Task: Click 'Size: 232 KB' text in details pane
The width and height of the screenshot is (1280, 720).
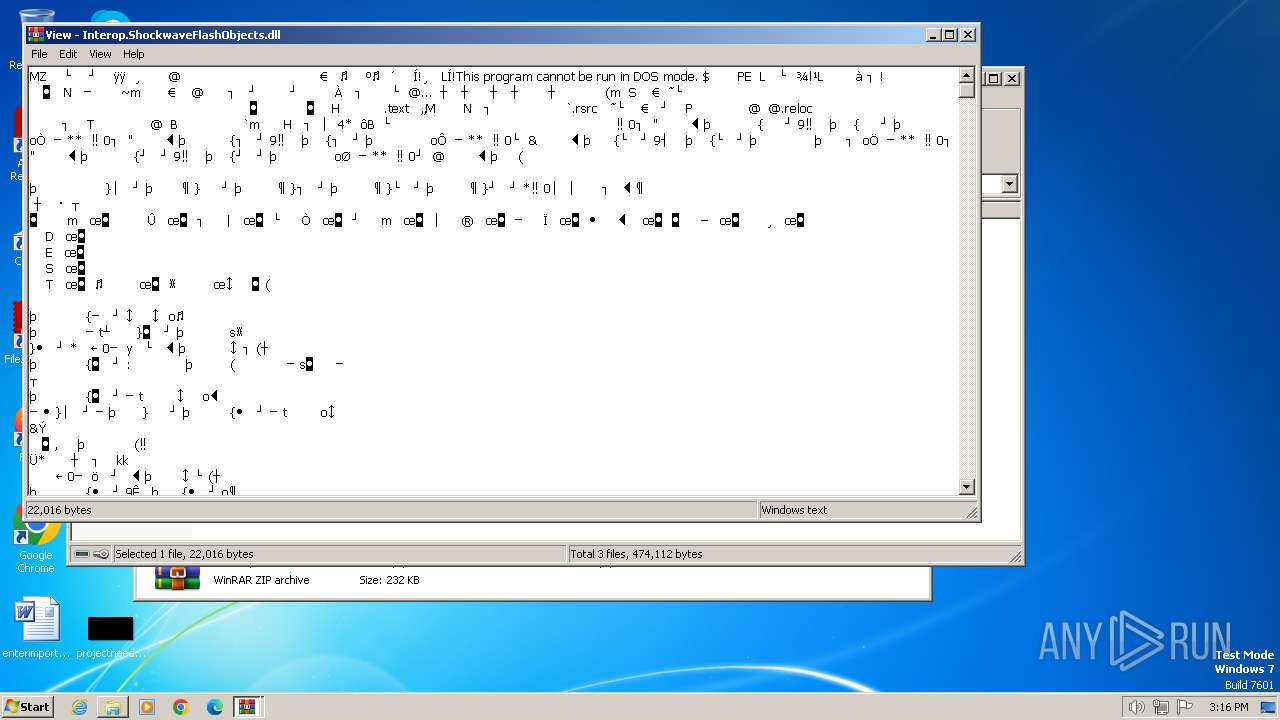Action: tap(389, 580)
